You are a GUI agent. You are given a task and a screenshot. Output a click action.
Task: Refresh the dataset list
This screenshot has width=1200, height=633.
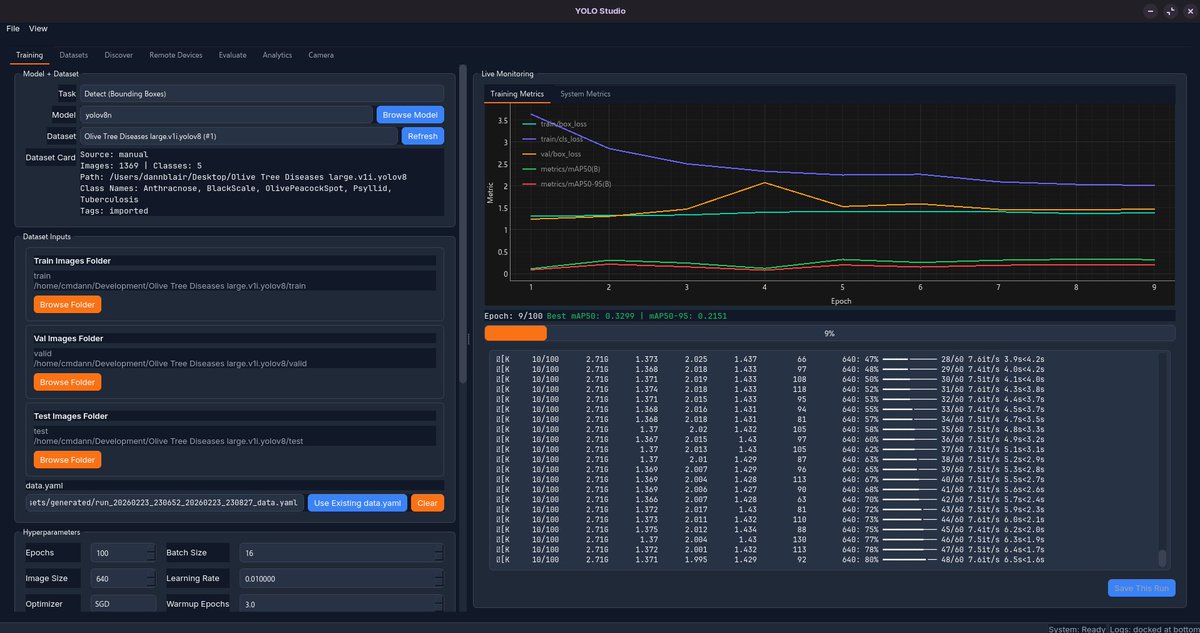tap(423, 136)
